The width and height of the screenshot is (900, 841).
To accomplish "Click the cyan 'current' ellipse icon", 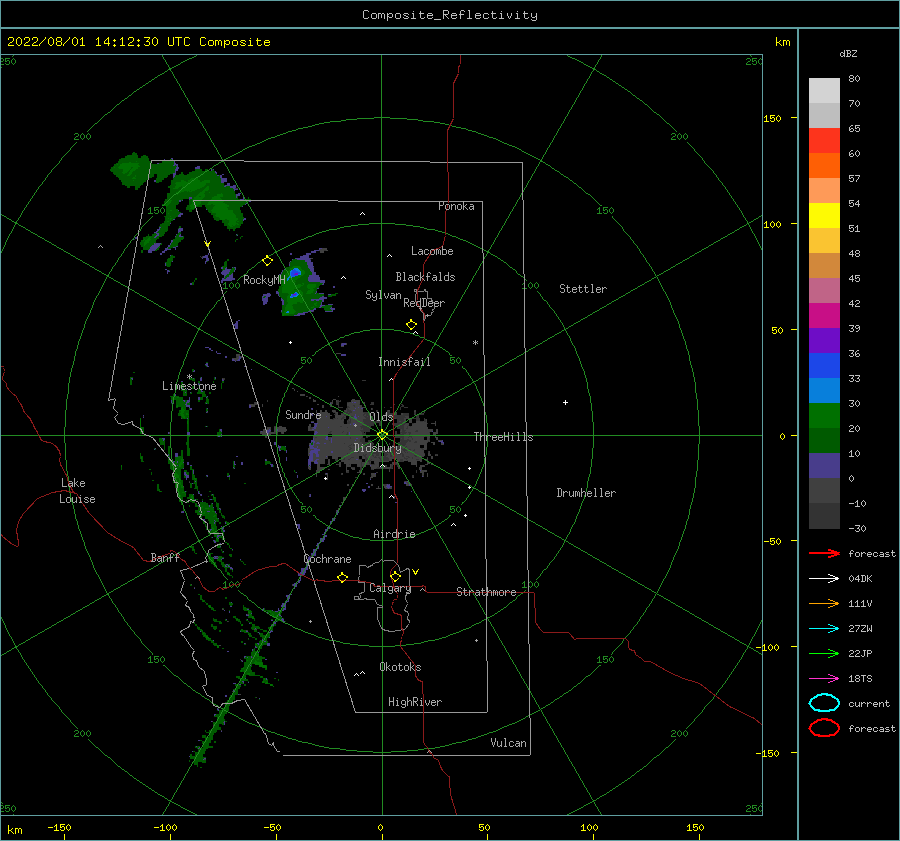I will [824, 703].
